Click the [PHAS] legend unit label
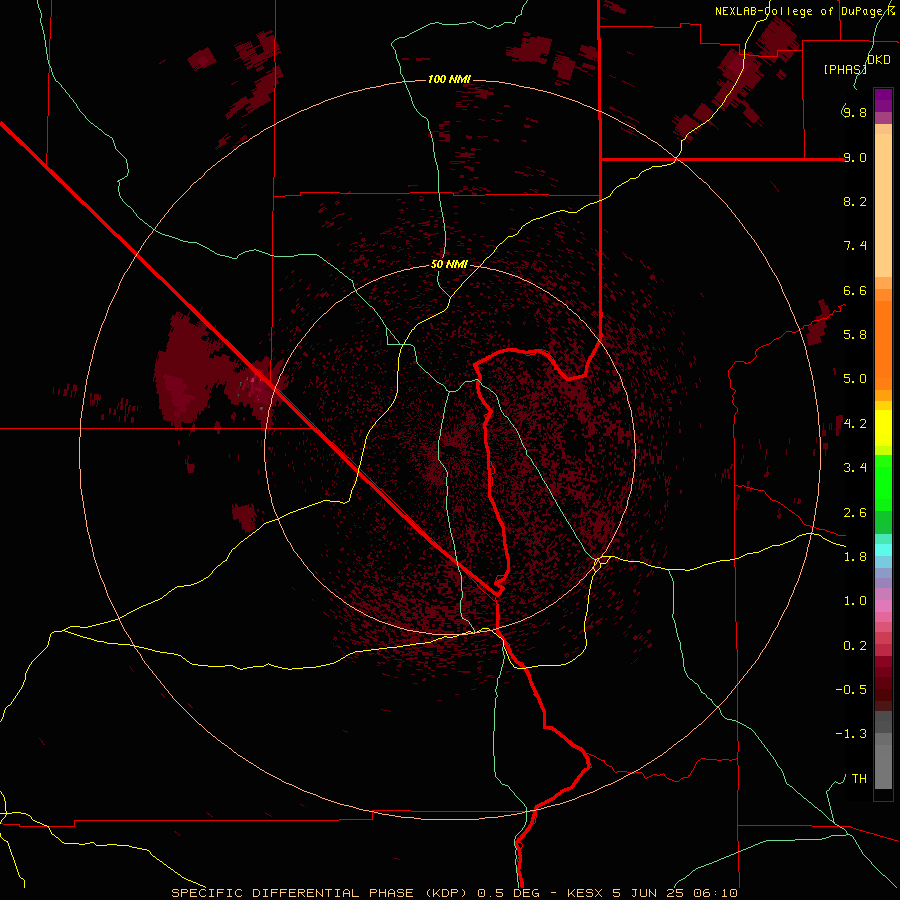This screenshot has height=900, width=900. click(845, 69)
